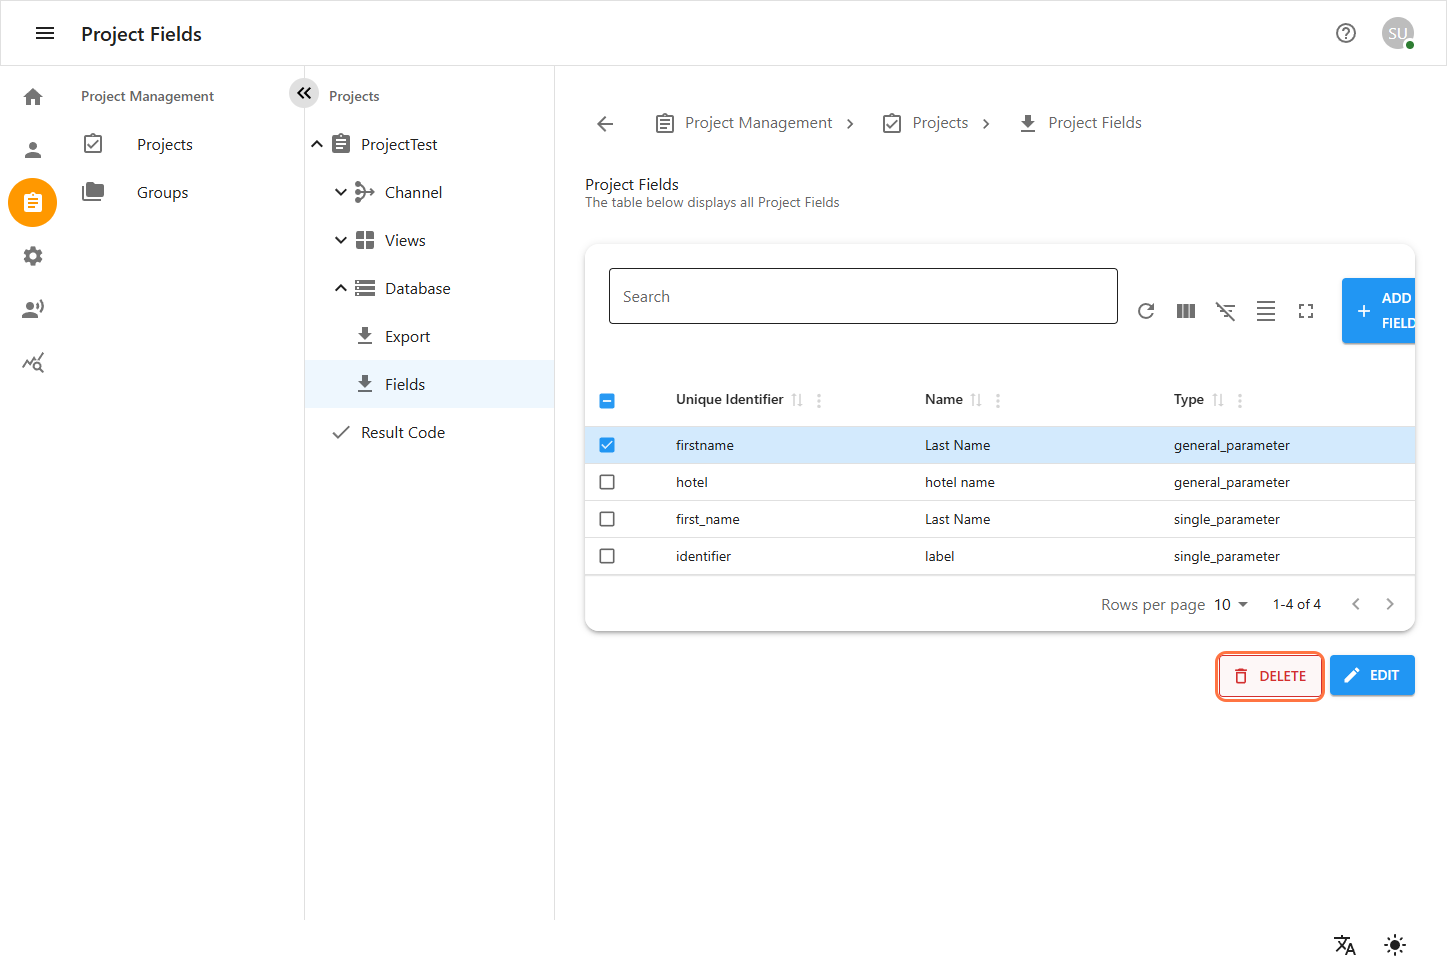Open the Settings section in the sidebar
Image resolution: width=1447 pixels, height=970 pixels.
(x=33, y=256)
